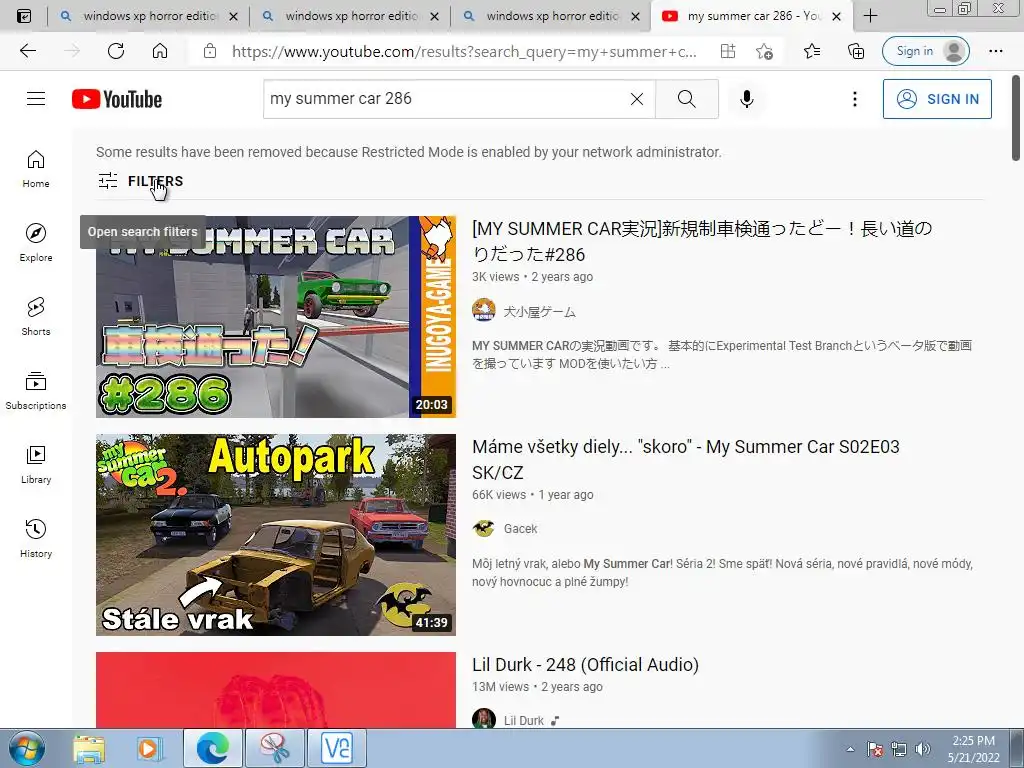The height and width of the screenshot is (768, 1024).
Task: Click the page vertical scrollbar
Action: [1016, 118]
